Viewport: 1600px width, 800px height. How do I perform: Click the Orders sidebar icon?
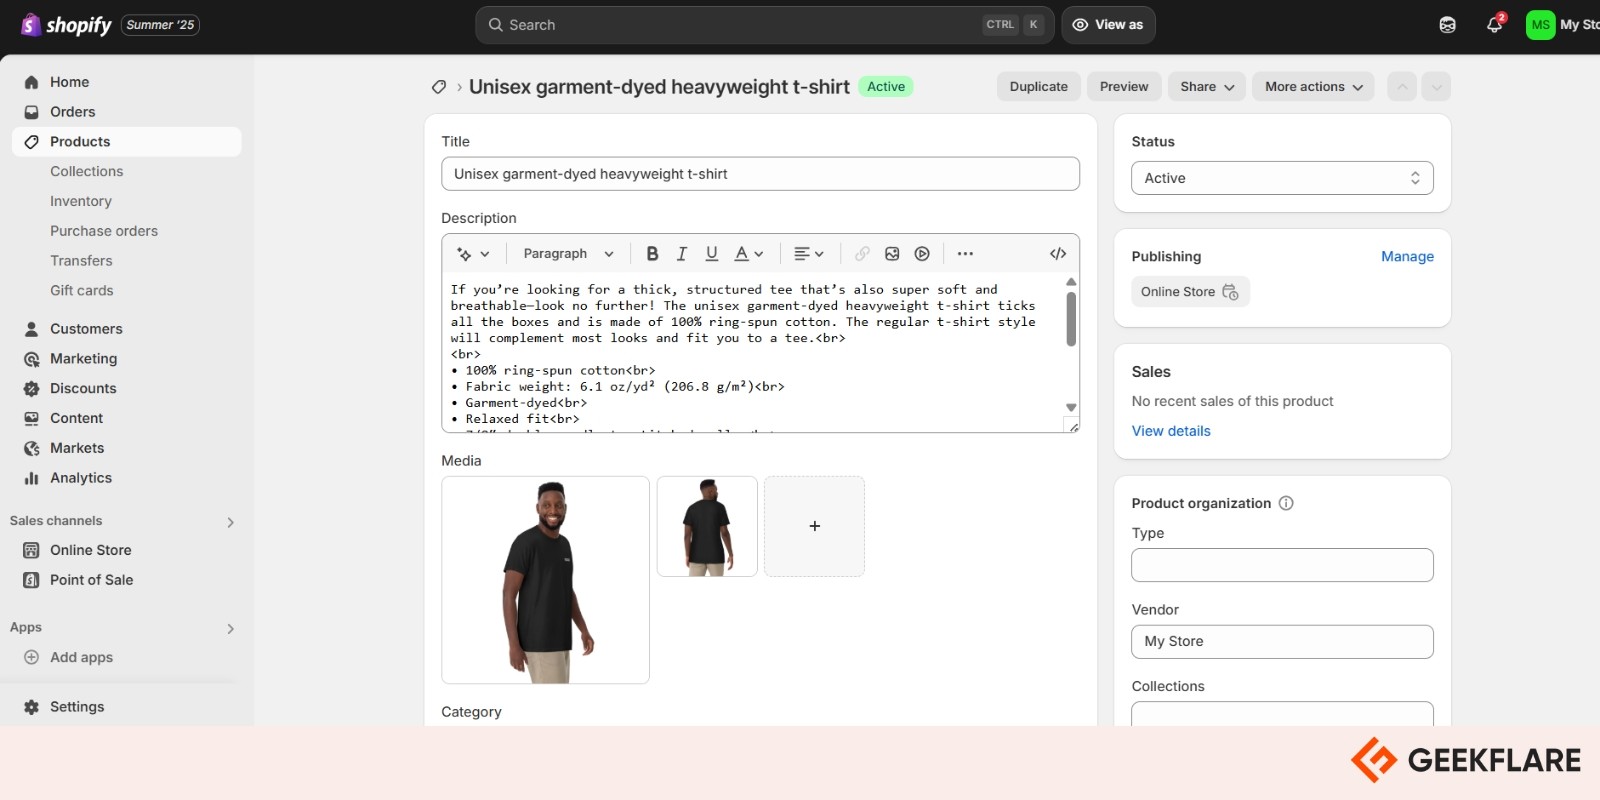click(x=31, y=112)
